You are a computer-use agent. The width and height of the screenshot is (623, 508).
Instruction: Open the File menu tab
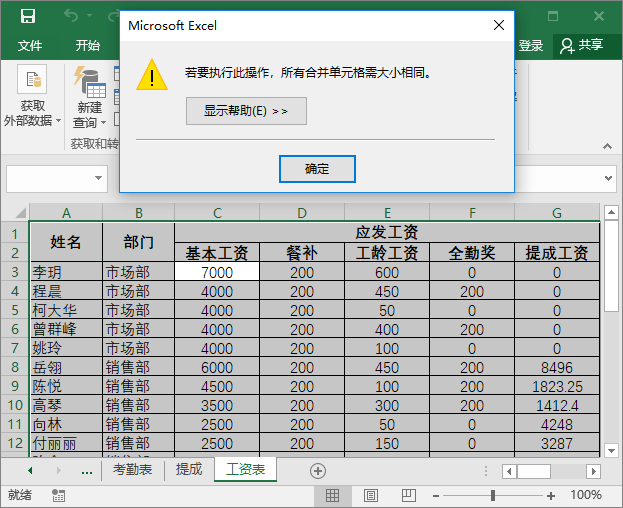[x=30, y=45]
